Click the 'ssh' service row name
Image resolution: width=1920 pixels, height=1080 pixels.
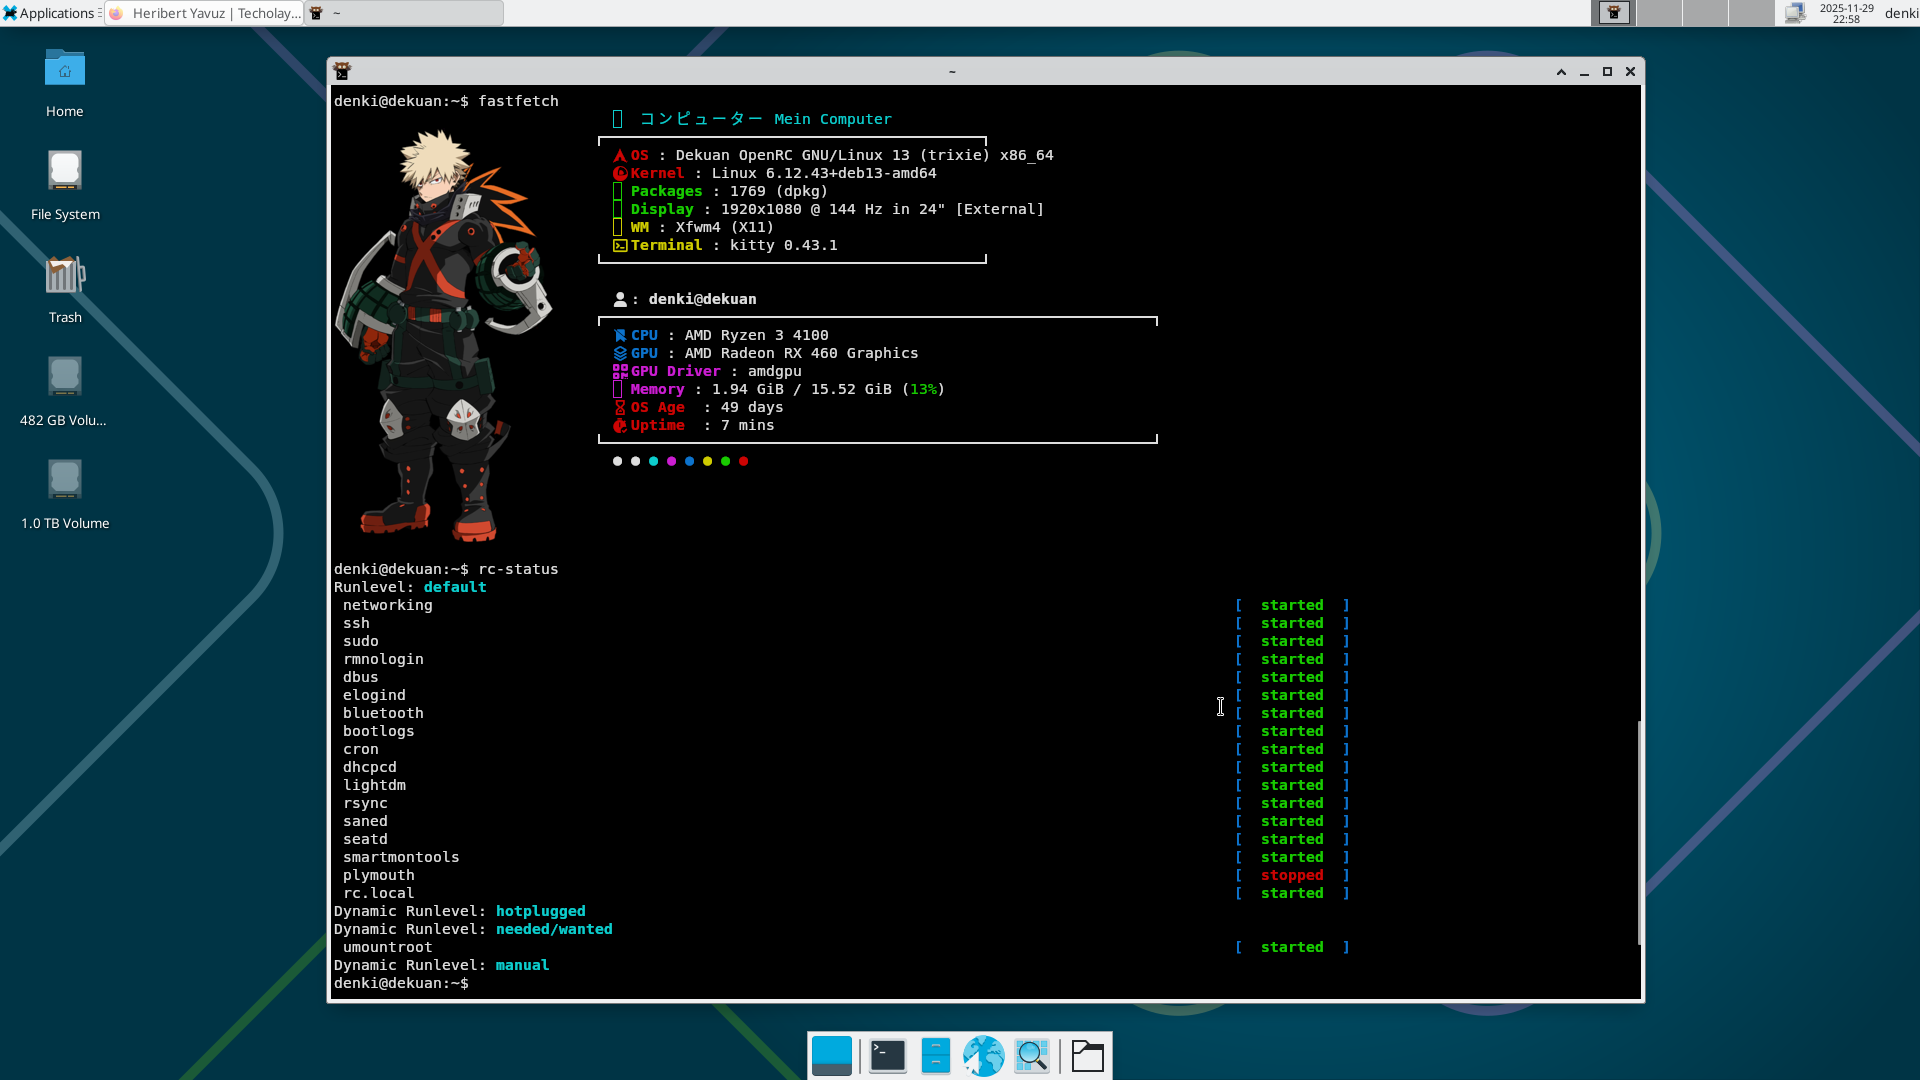coord(356,623)
